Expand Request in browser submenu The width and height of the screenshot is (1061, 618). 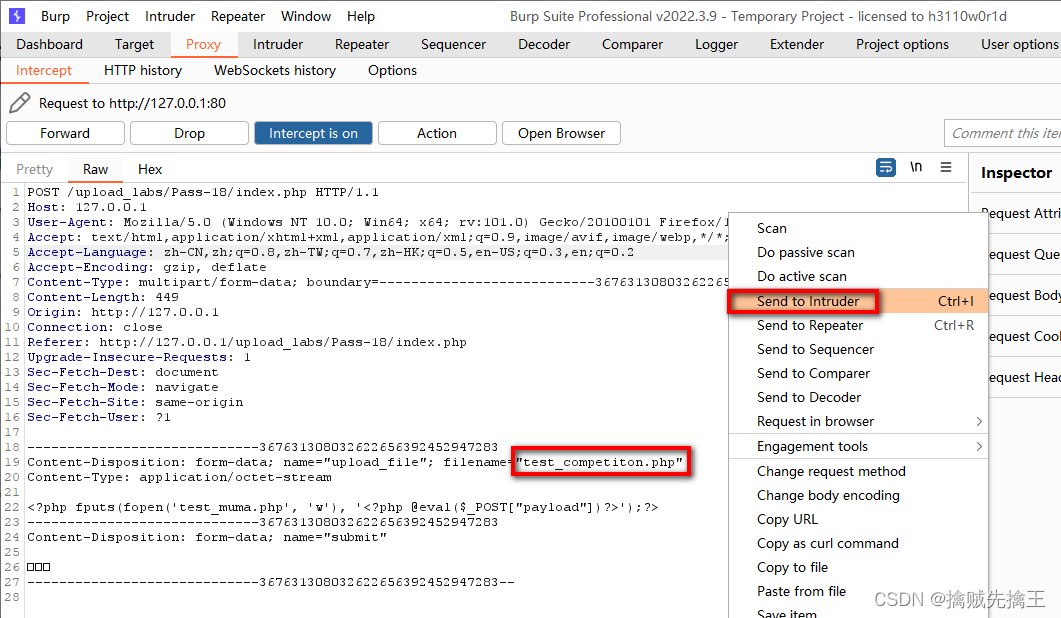tap(858, 422)
